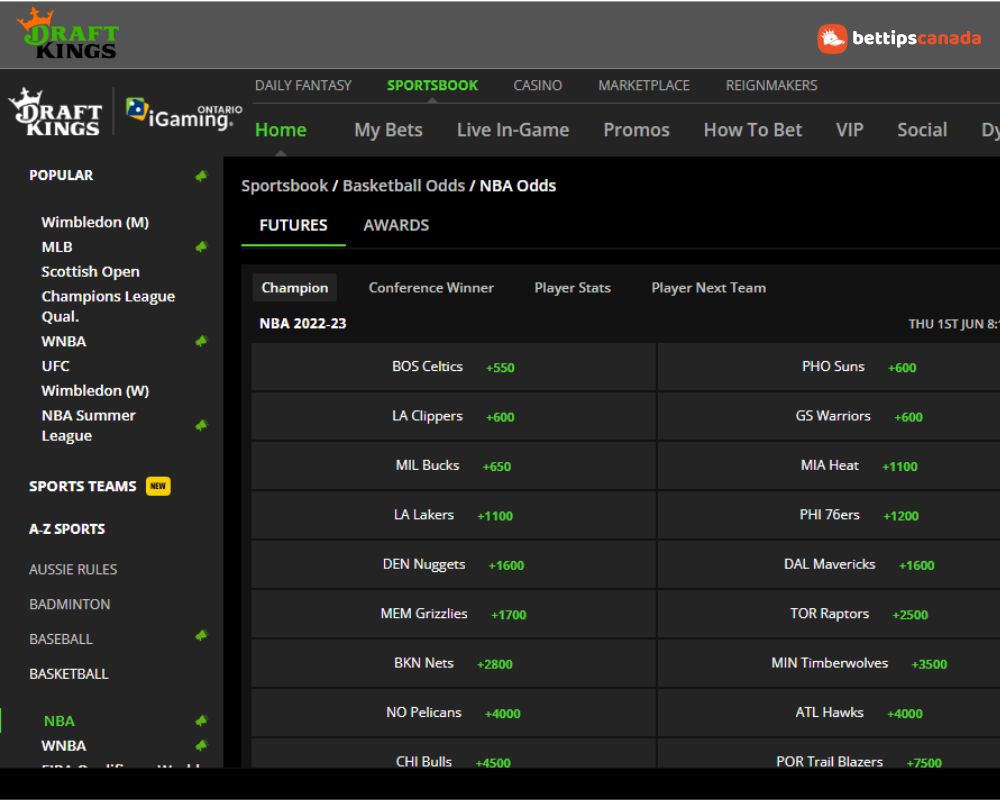Open the Social page
The width and height of the screenshot is (1000, 800).
[922, 130]
